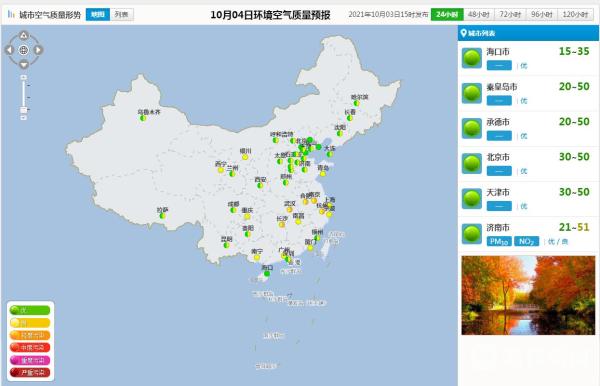Viewport: 600px width, 386px height.
Task: Pan the map right with the arrow
Action: pyautogui.click(x=38, y=50)
